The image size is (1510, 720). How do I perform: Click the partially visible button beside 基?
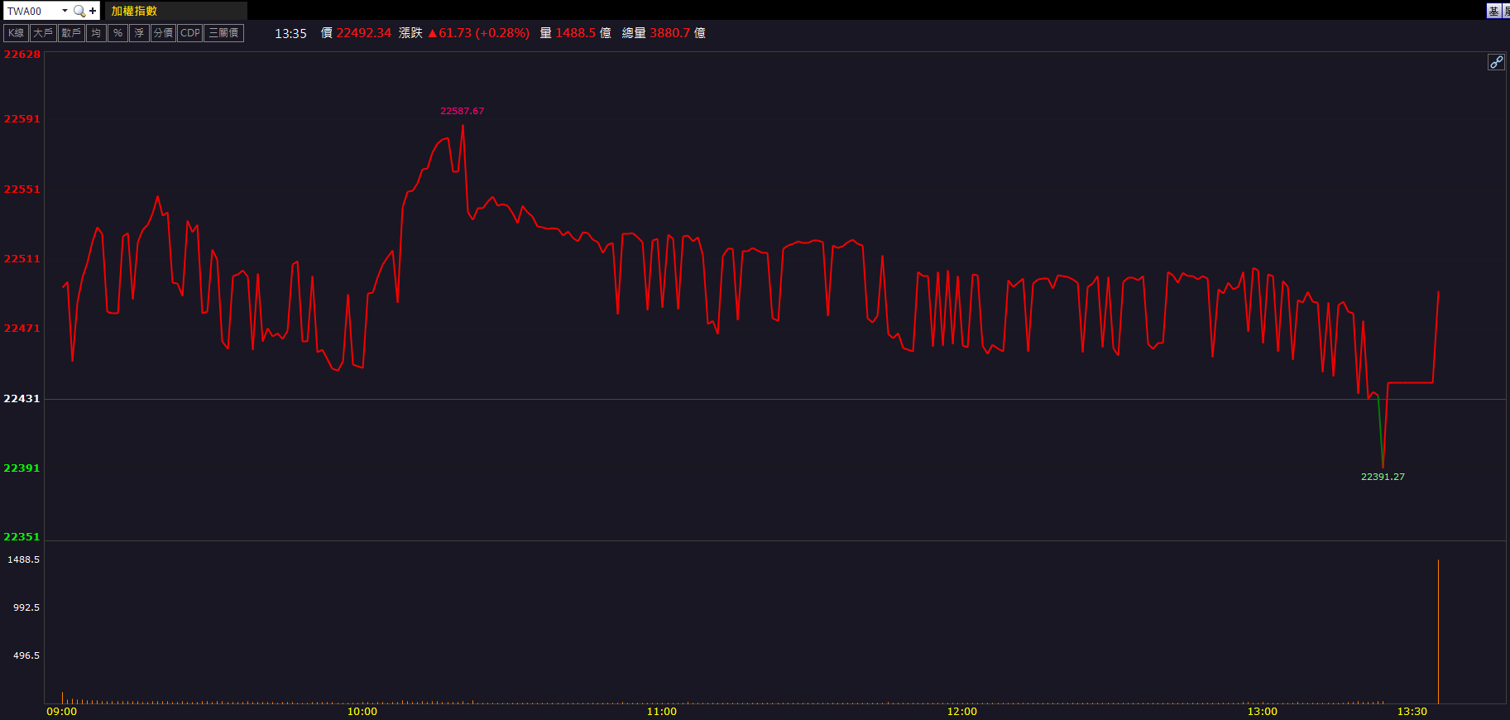1506,10
